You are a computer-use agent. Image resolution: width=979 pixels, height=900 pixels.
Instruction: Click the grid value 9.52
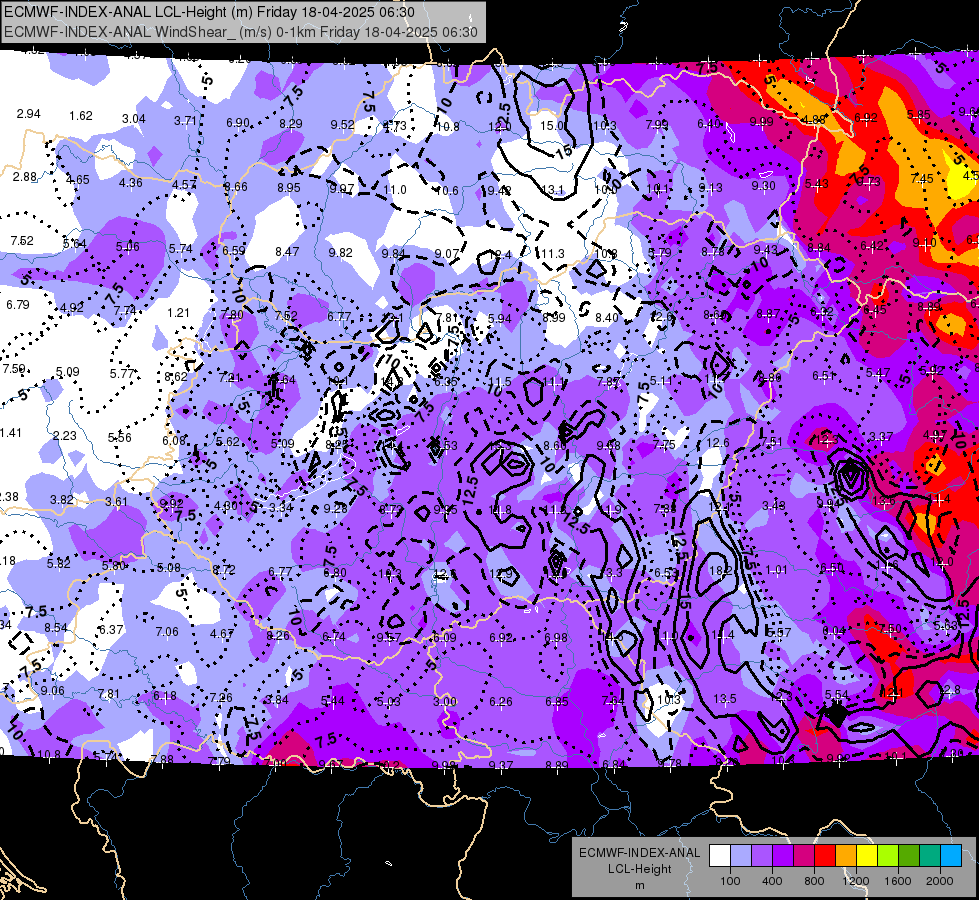(343, 124)
